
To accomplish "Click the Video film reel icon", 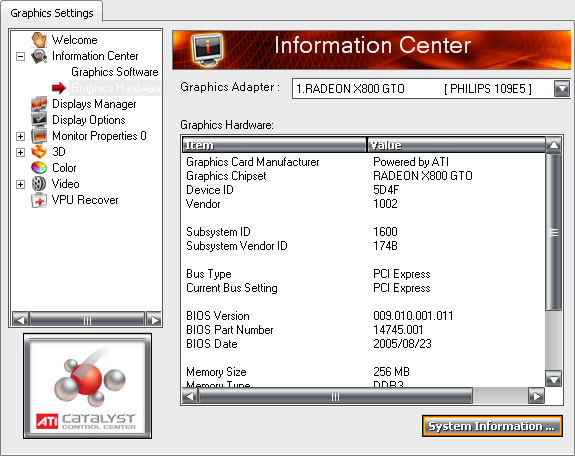I will (x=39, y=184).
